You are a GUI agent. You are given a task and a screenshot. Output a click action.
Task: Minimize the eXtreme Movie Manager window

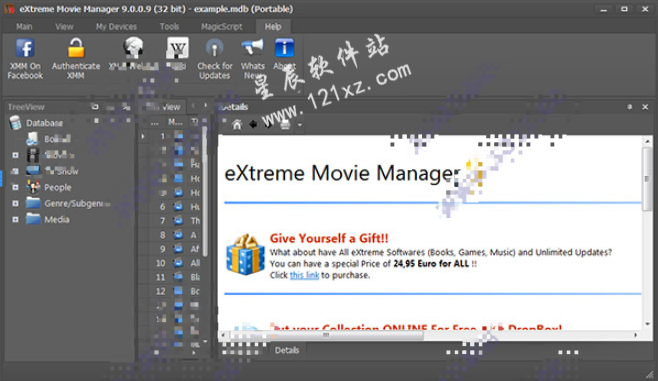(x=604, y=9)
